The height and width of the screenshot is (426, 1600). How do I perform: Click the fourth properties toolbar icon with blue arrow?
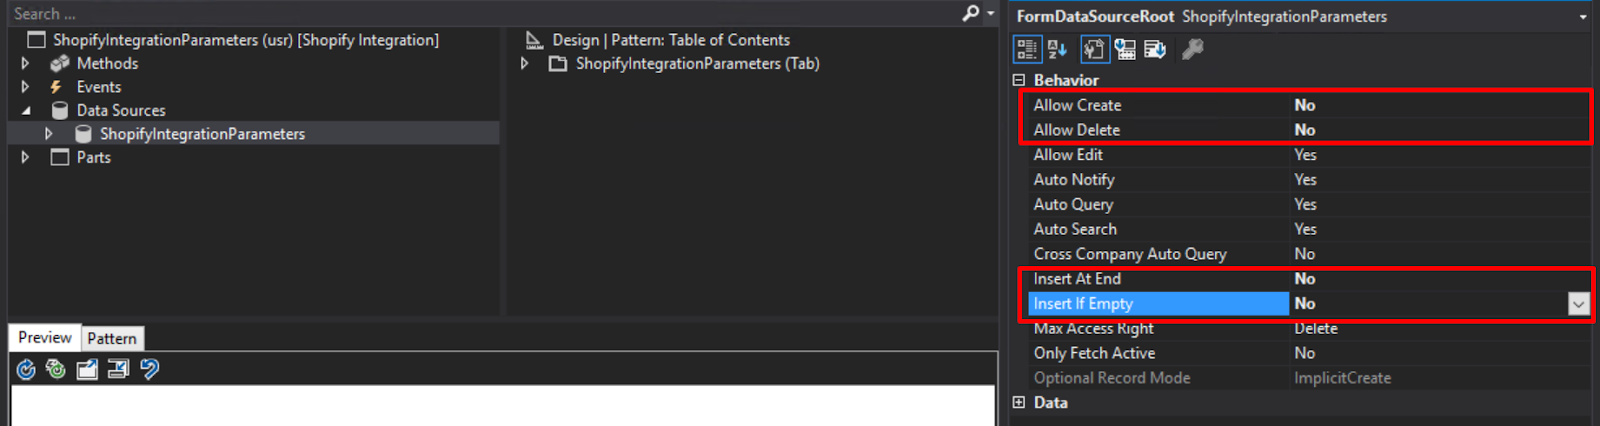coord(1125,49)
